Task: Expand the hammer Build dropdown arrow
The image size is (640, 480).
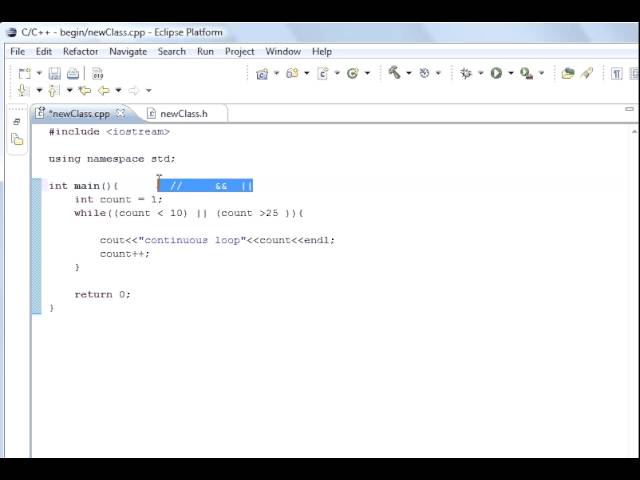Action: coord(409,73)
